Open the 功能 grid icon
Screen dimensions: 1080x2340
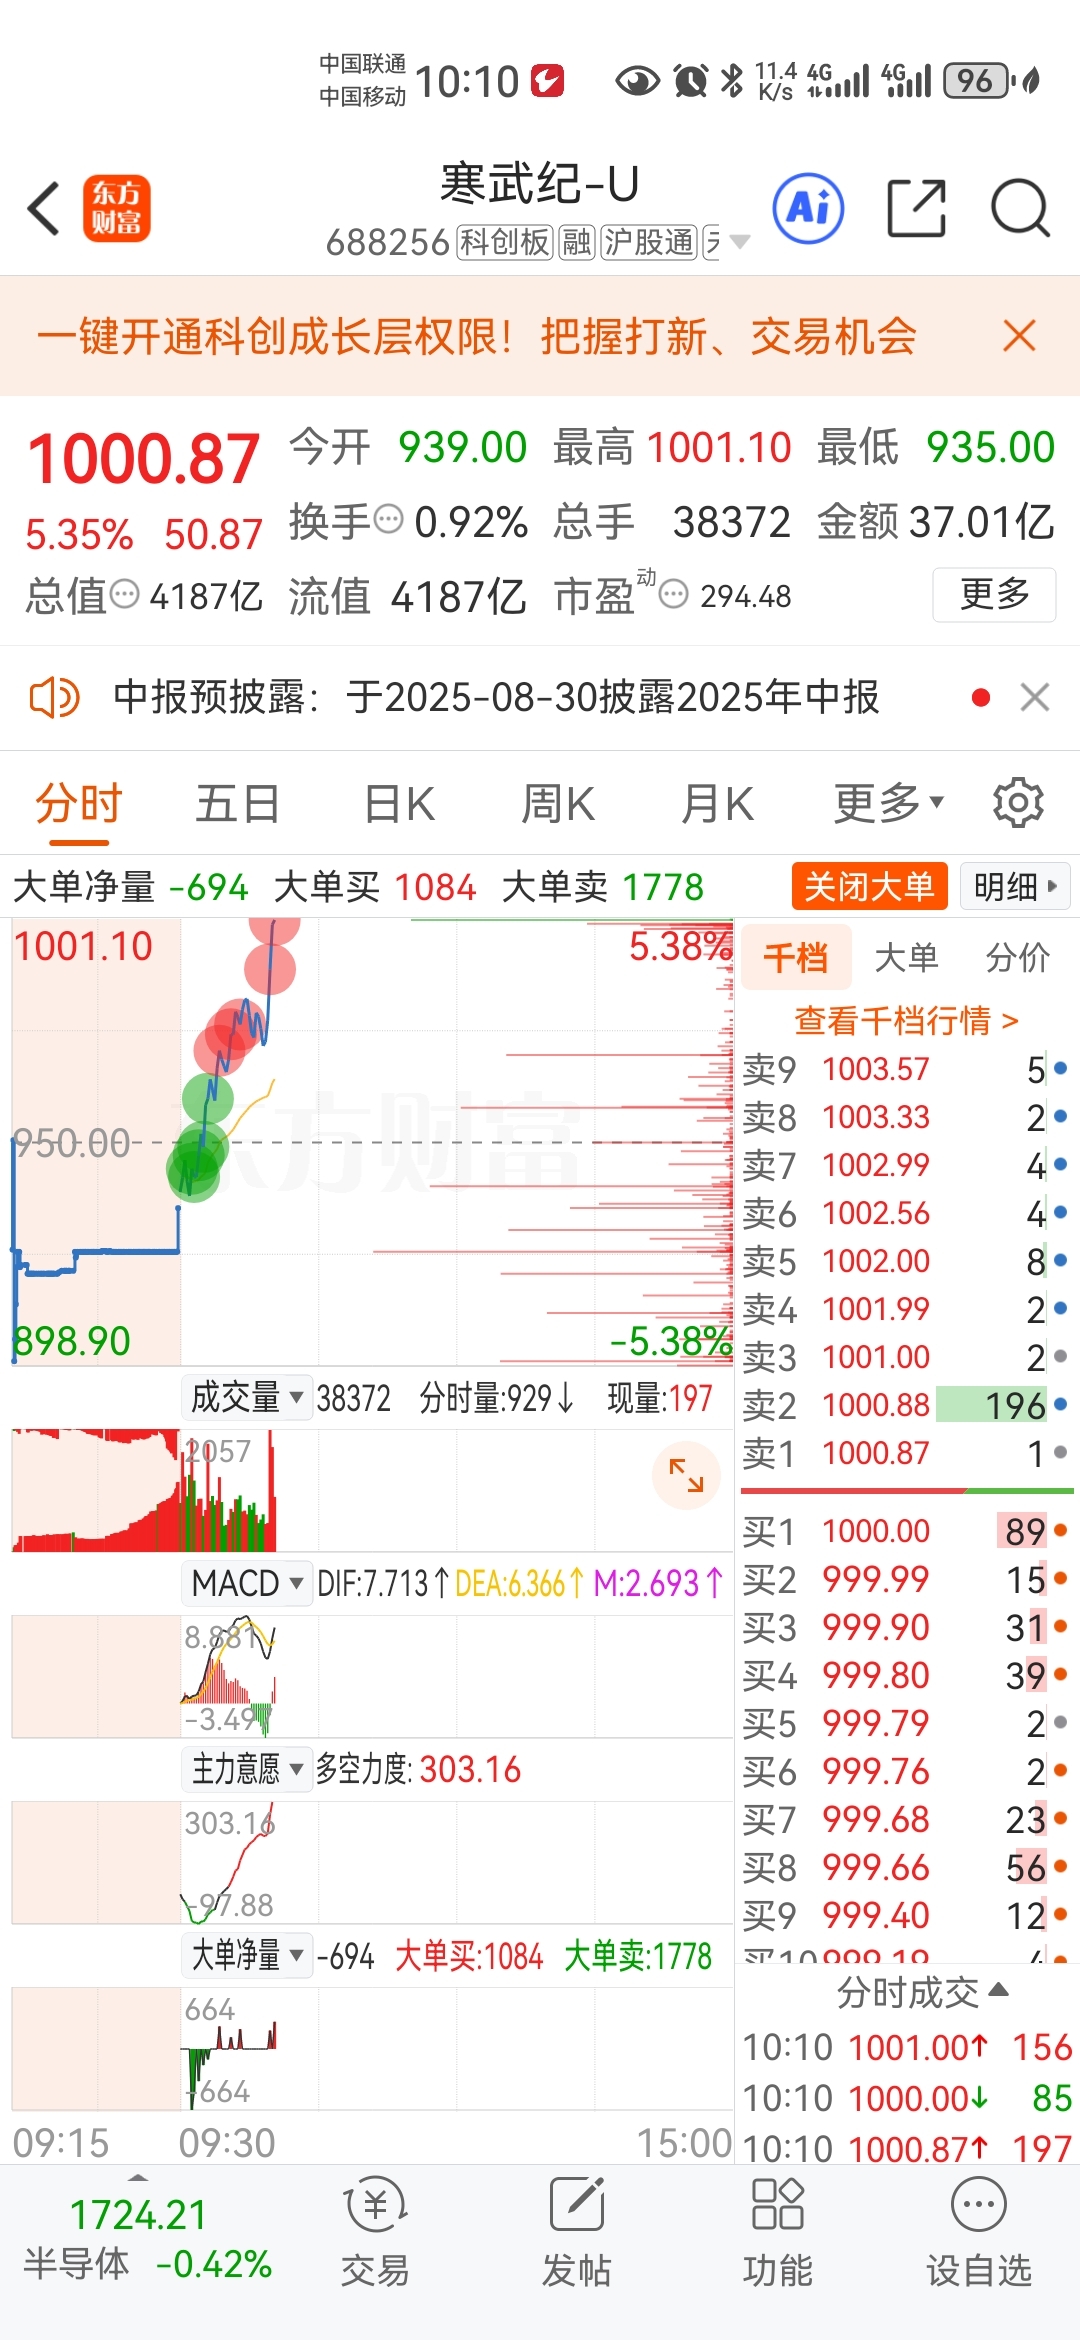click(777, 2205)
